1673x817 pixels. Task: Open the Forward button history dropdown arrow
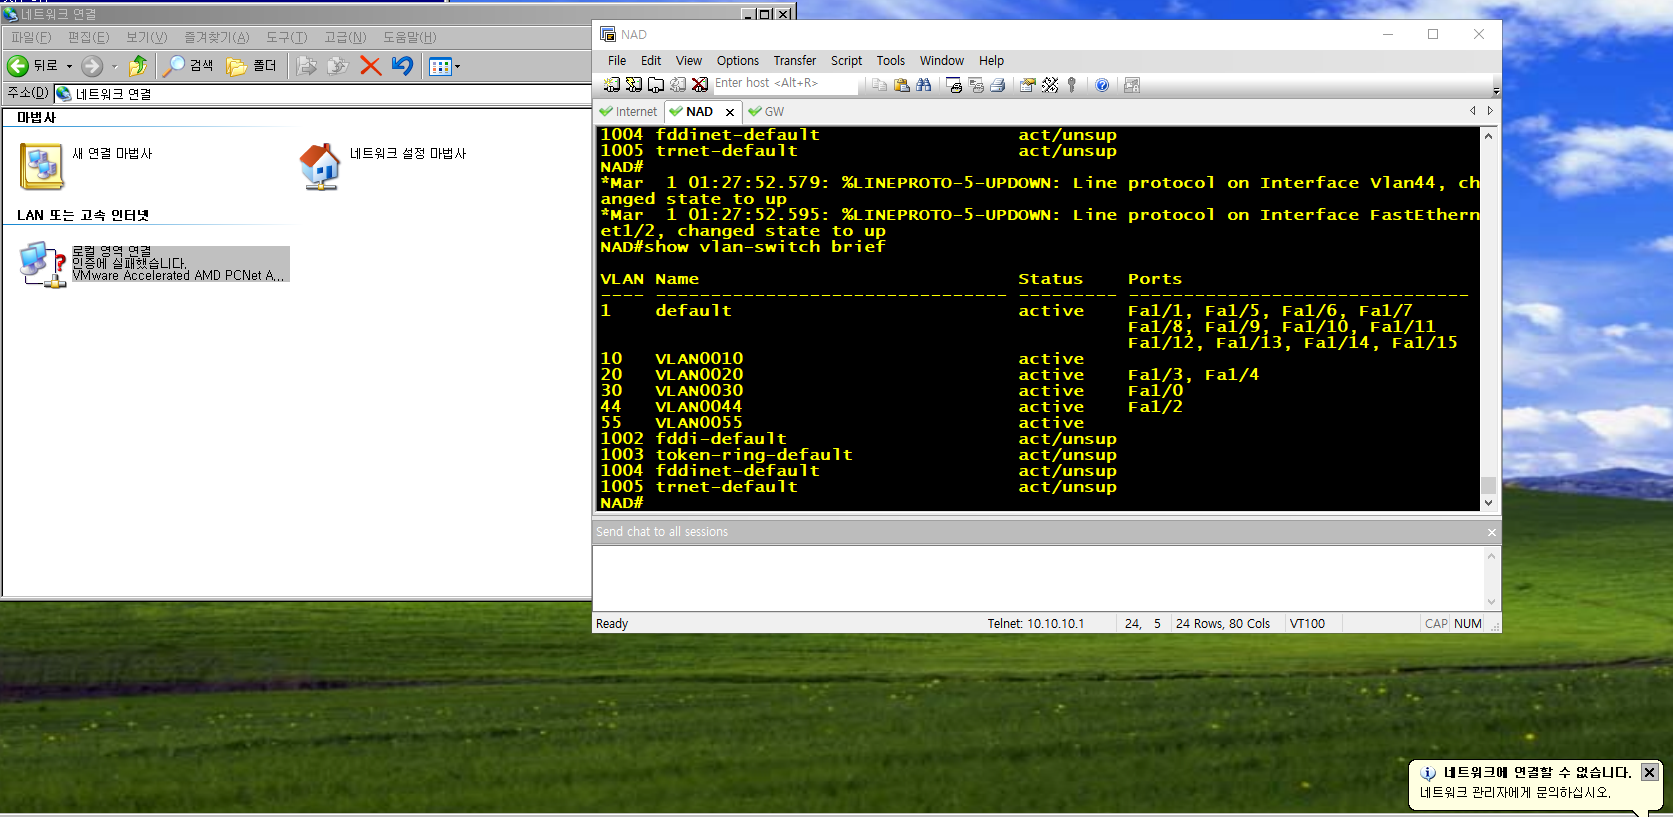point(114,66)
